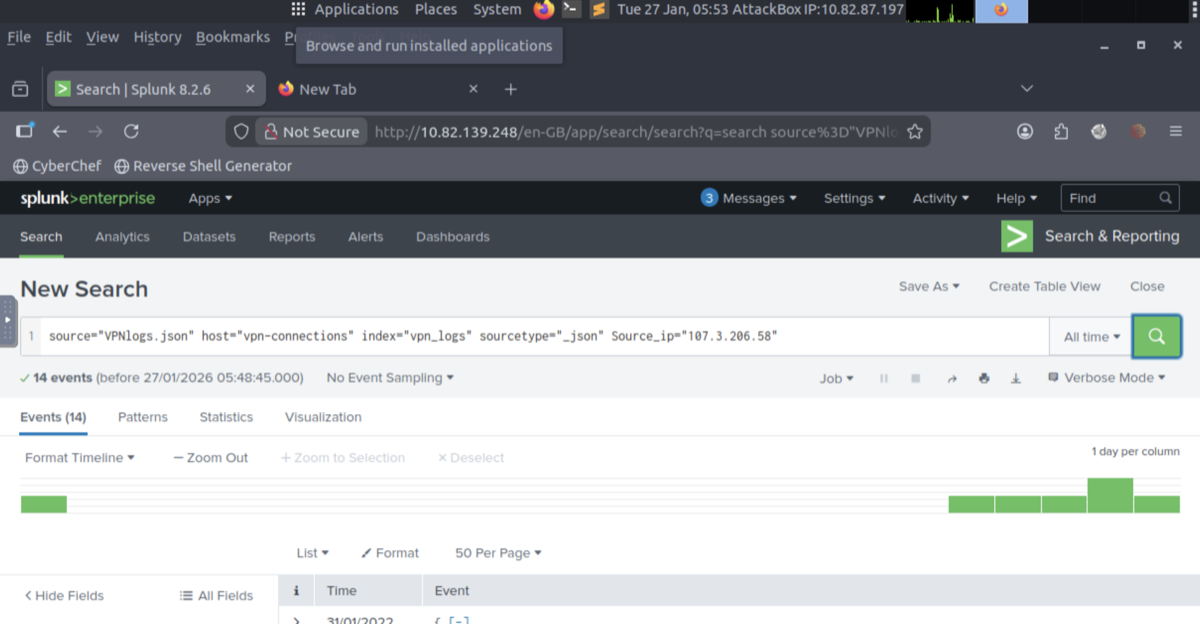Expand the Job menu dropdown

836,378
